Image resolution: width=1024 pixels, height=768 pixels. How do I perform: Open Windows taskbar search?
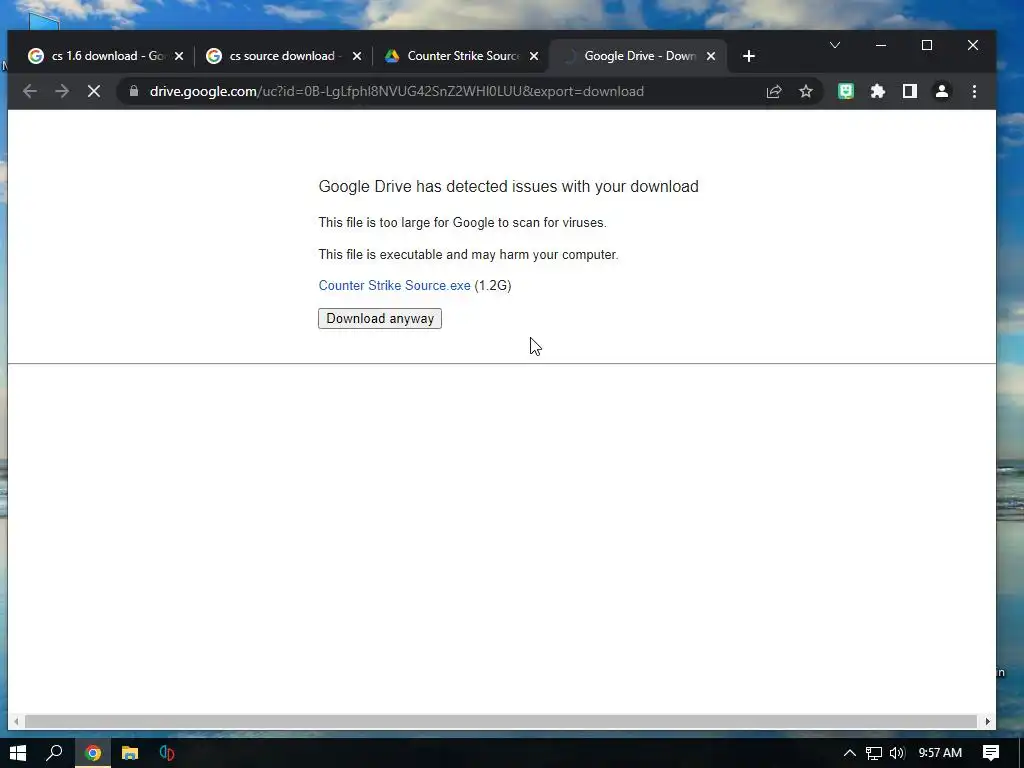(x=54, y=753)
